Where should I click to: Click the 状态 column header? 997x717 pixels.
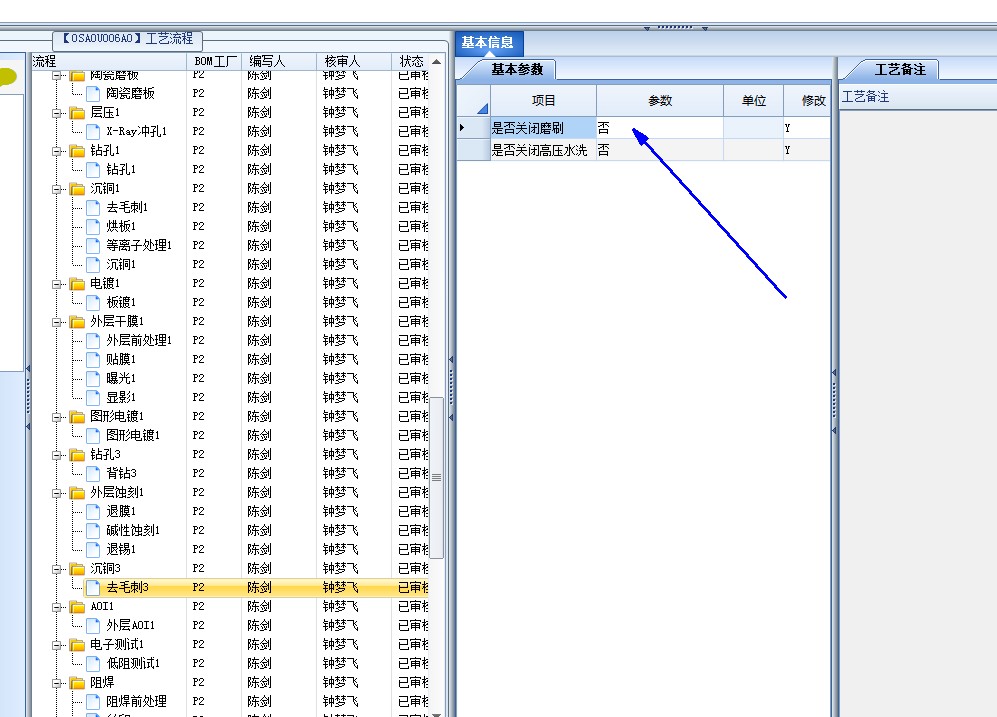[411, 61]
